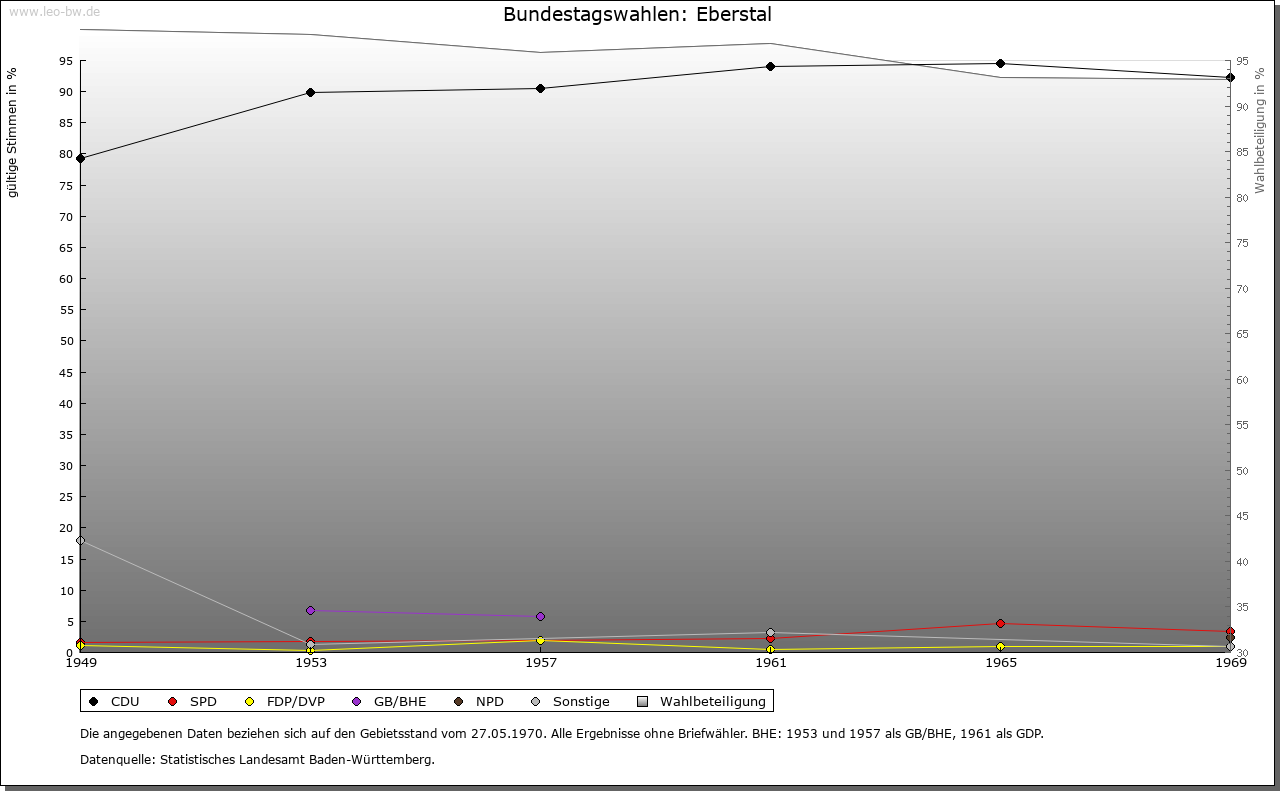This screenshot has width=1280, height=791.
Task: Click the GB/BHE purple legend marker
Action: coord(357,702)
